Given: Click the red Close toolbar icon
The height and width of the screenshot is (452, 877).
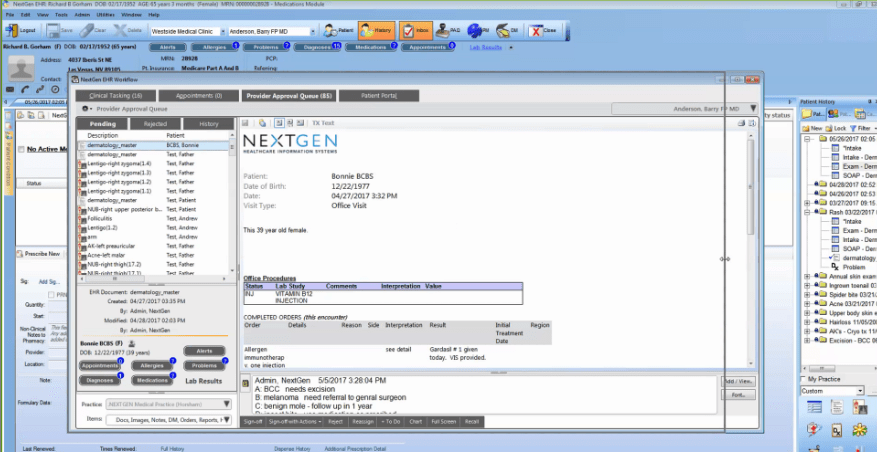Looking at the screenshot, I should click(x=543, y=31).
